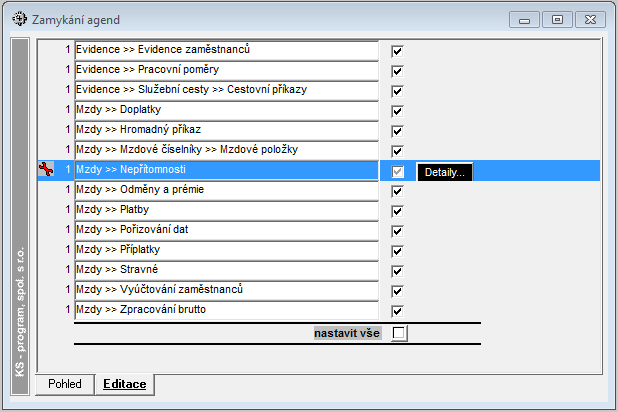Open Detaily for the Nepřítomnosti row

click(445, 172)
